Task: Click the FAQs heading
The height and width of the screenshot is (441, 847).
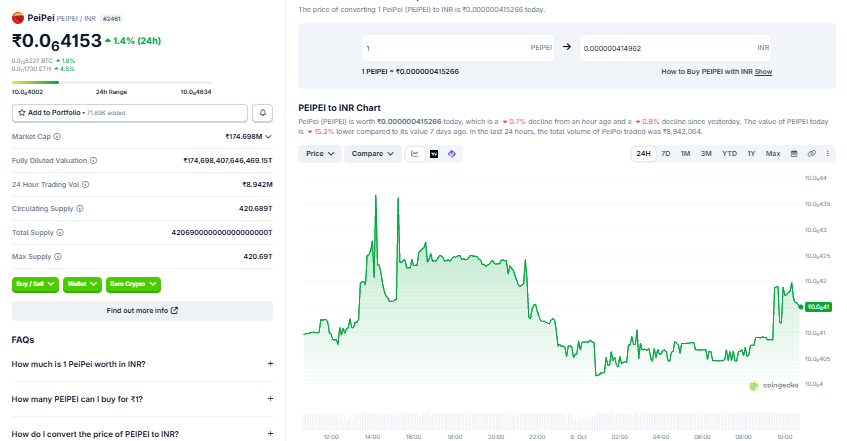Action: click(x=23, y=340)
